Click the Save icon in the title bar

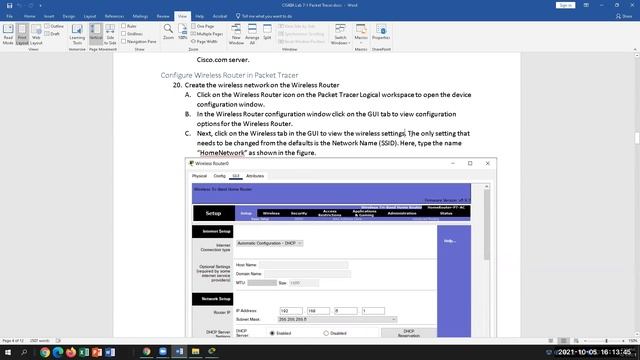(9, 5)
